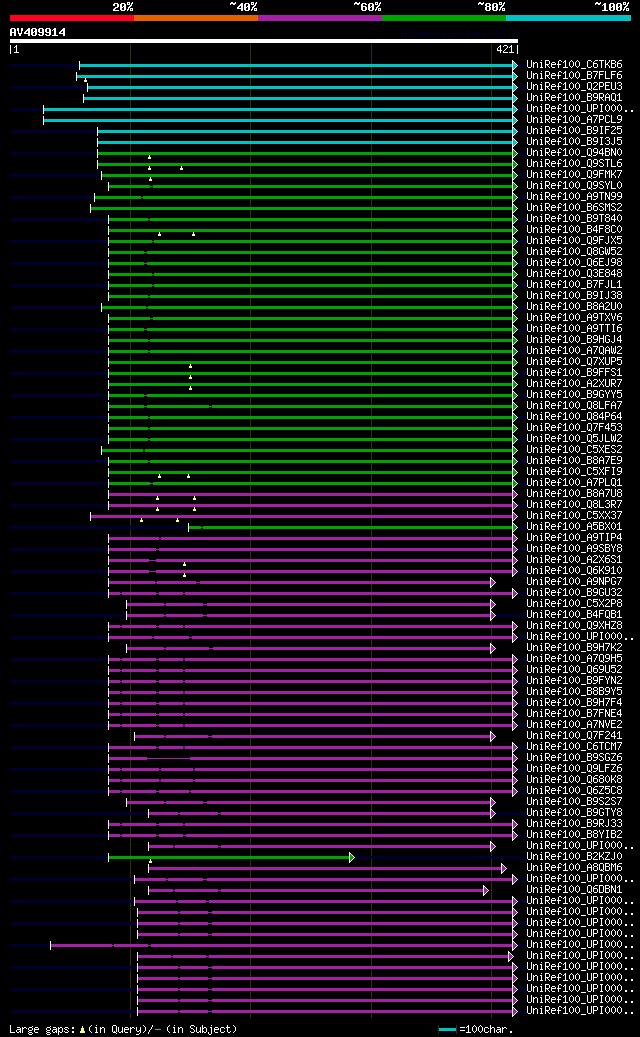This screenshot has width=640, height=1037.
Task: Click the hit label UniRef100_B9I3J5
Action: pyautogui.click(x=574, y=142)
